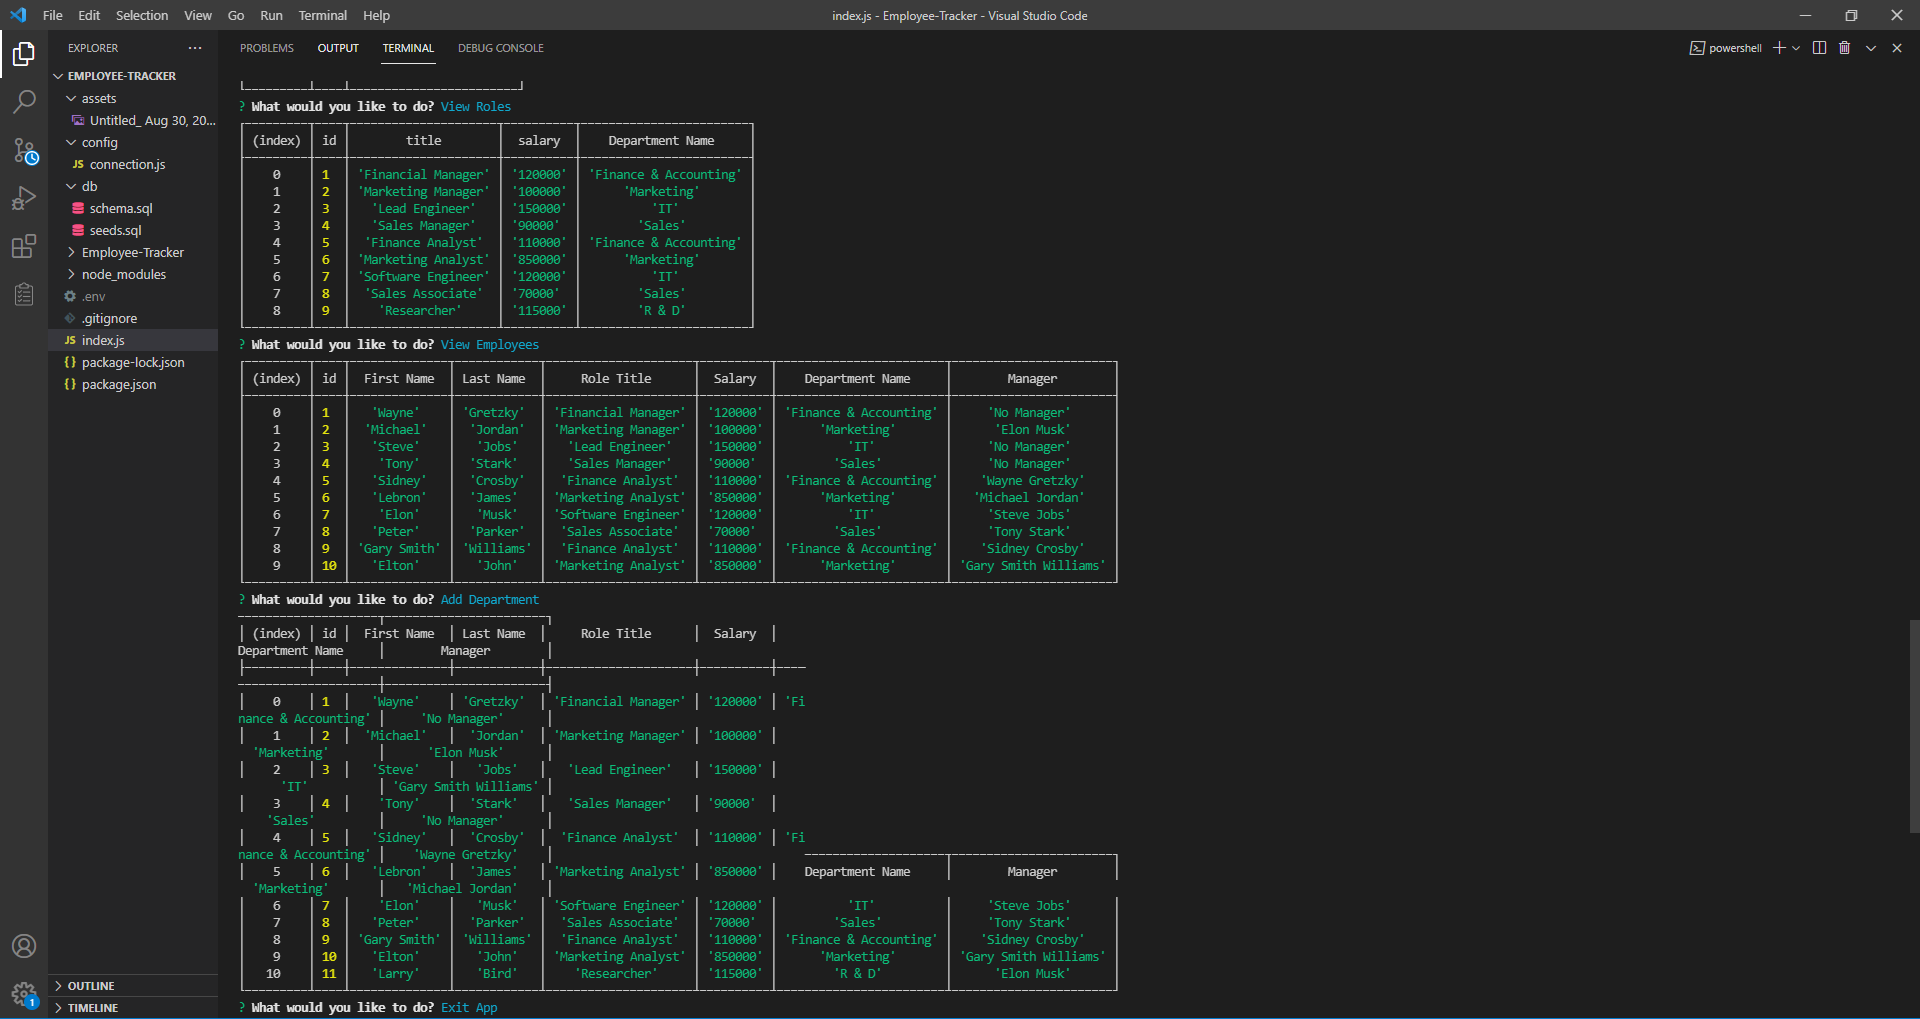Open the File menu

pyautogui.click(x=53, y=15)
